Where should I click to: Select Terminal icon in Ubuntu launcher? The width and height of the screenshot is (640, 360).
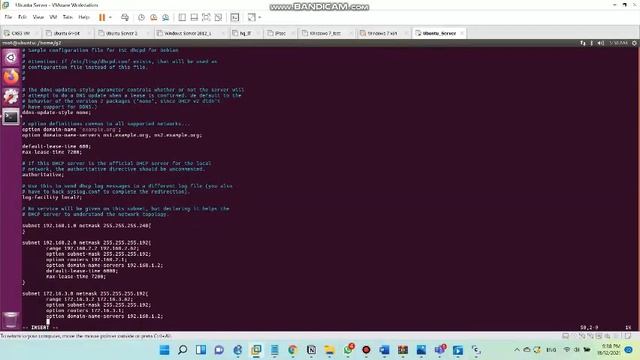[11, 117]
